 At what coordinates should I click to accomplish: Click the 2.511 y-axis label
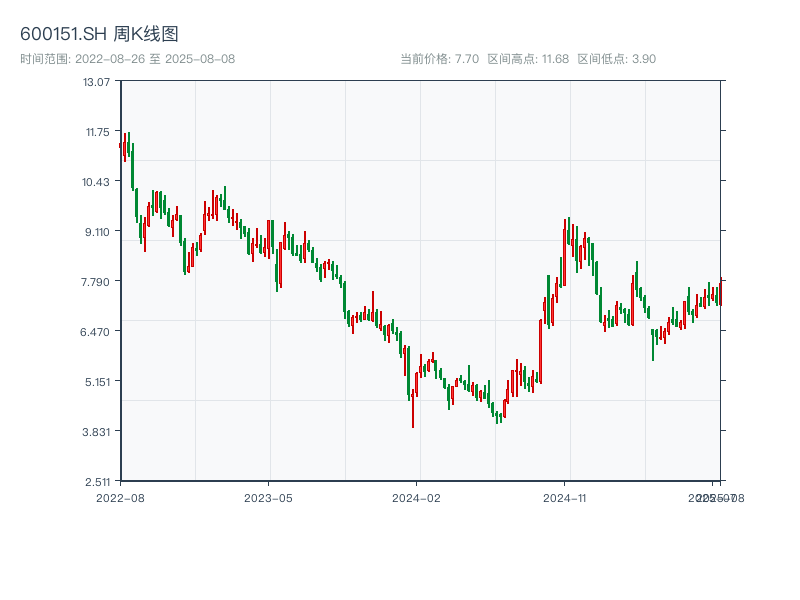(x=96, y=481)
